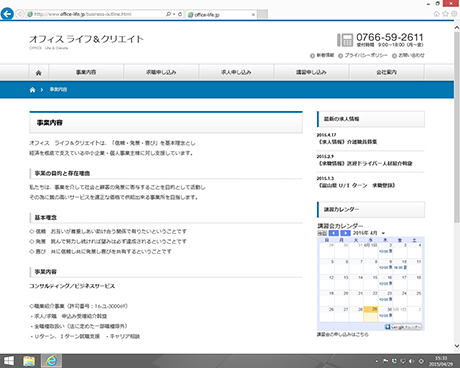Close the office-life.jp tab with its X
This screenshot has width=460, height=368.
[253, 14]
